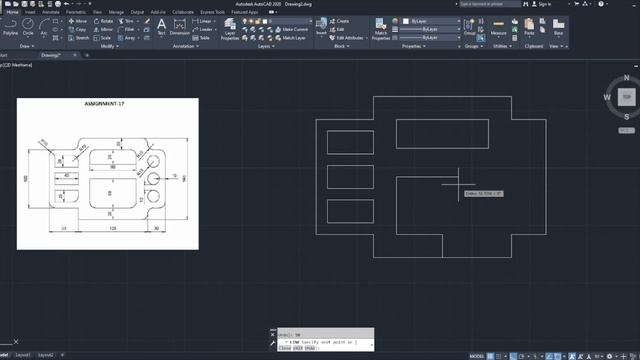This screenshot has height=360, width=640.
Task: Select the Polyline tool
Action: pos(10,27)
